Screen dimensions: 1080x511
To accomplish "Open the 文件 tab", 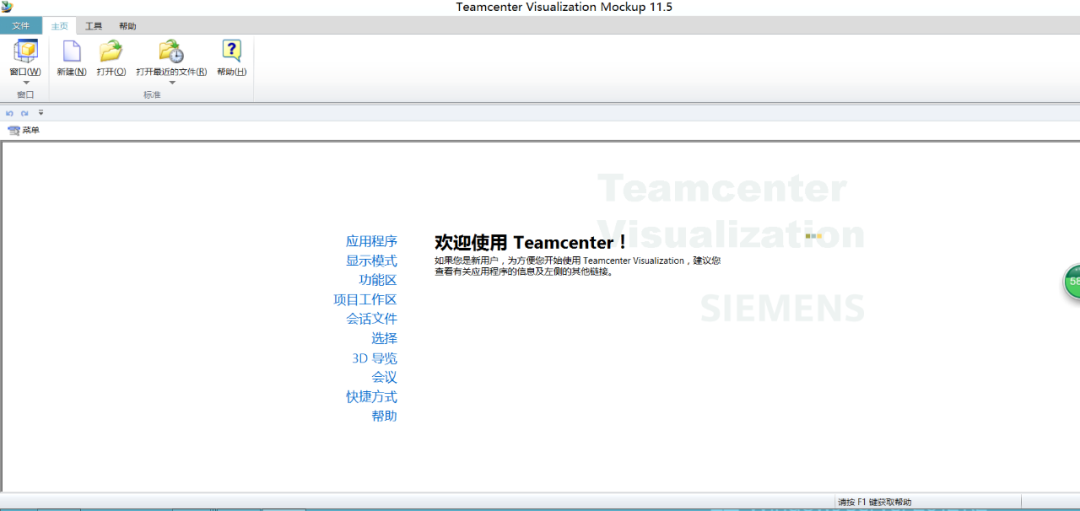I will tap(21, 26).
